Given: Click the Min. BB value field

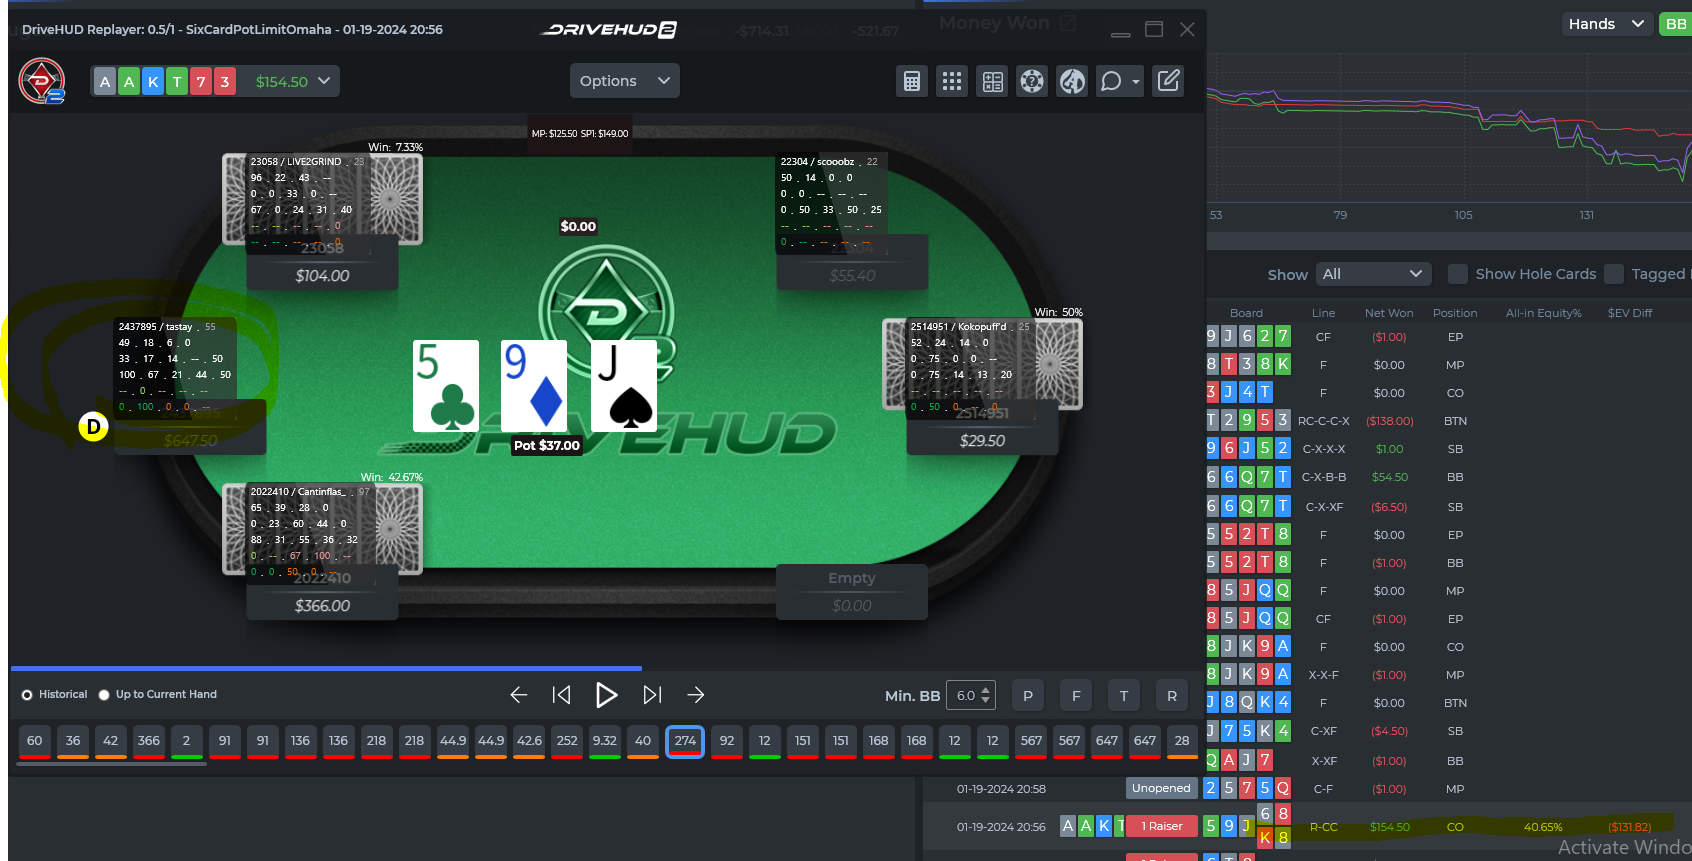Looking at the screenshot, I should pos(964,695).
